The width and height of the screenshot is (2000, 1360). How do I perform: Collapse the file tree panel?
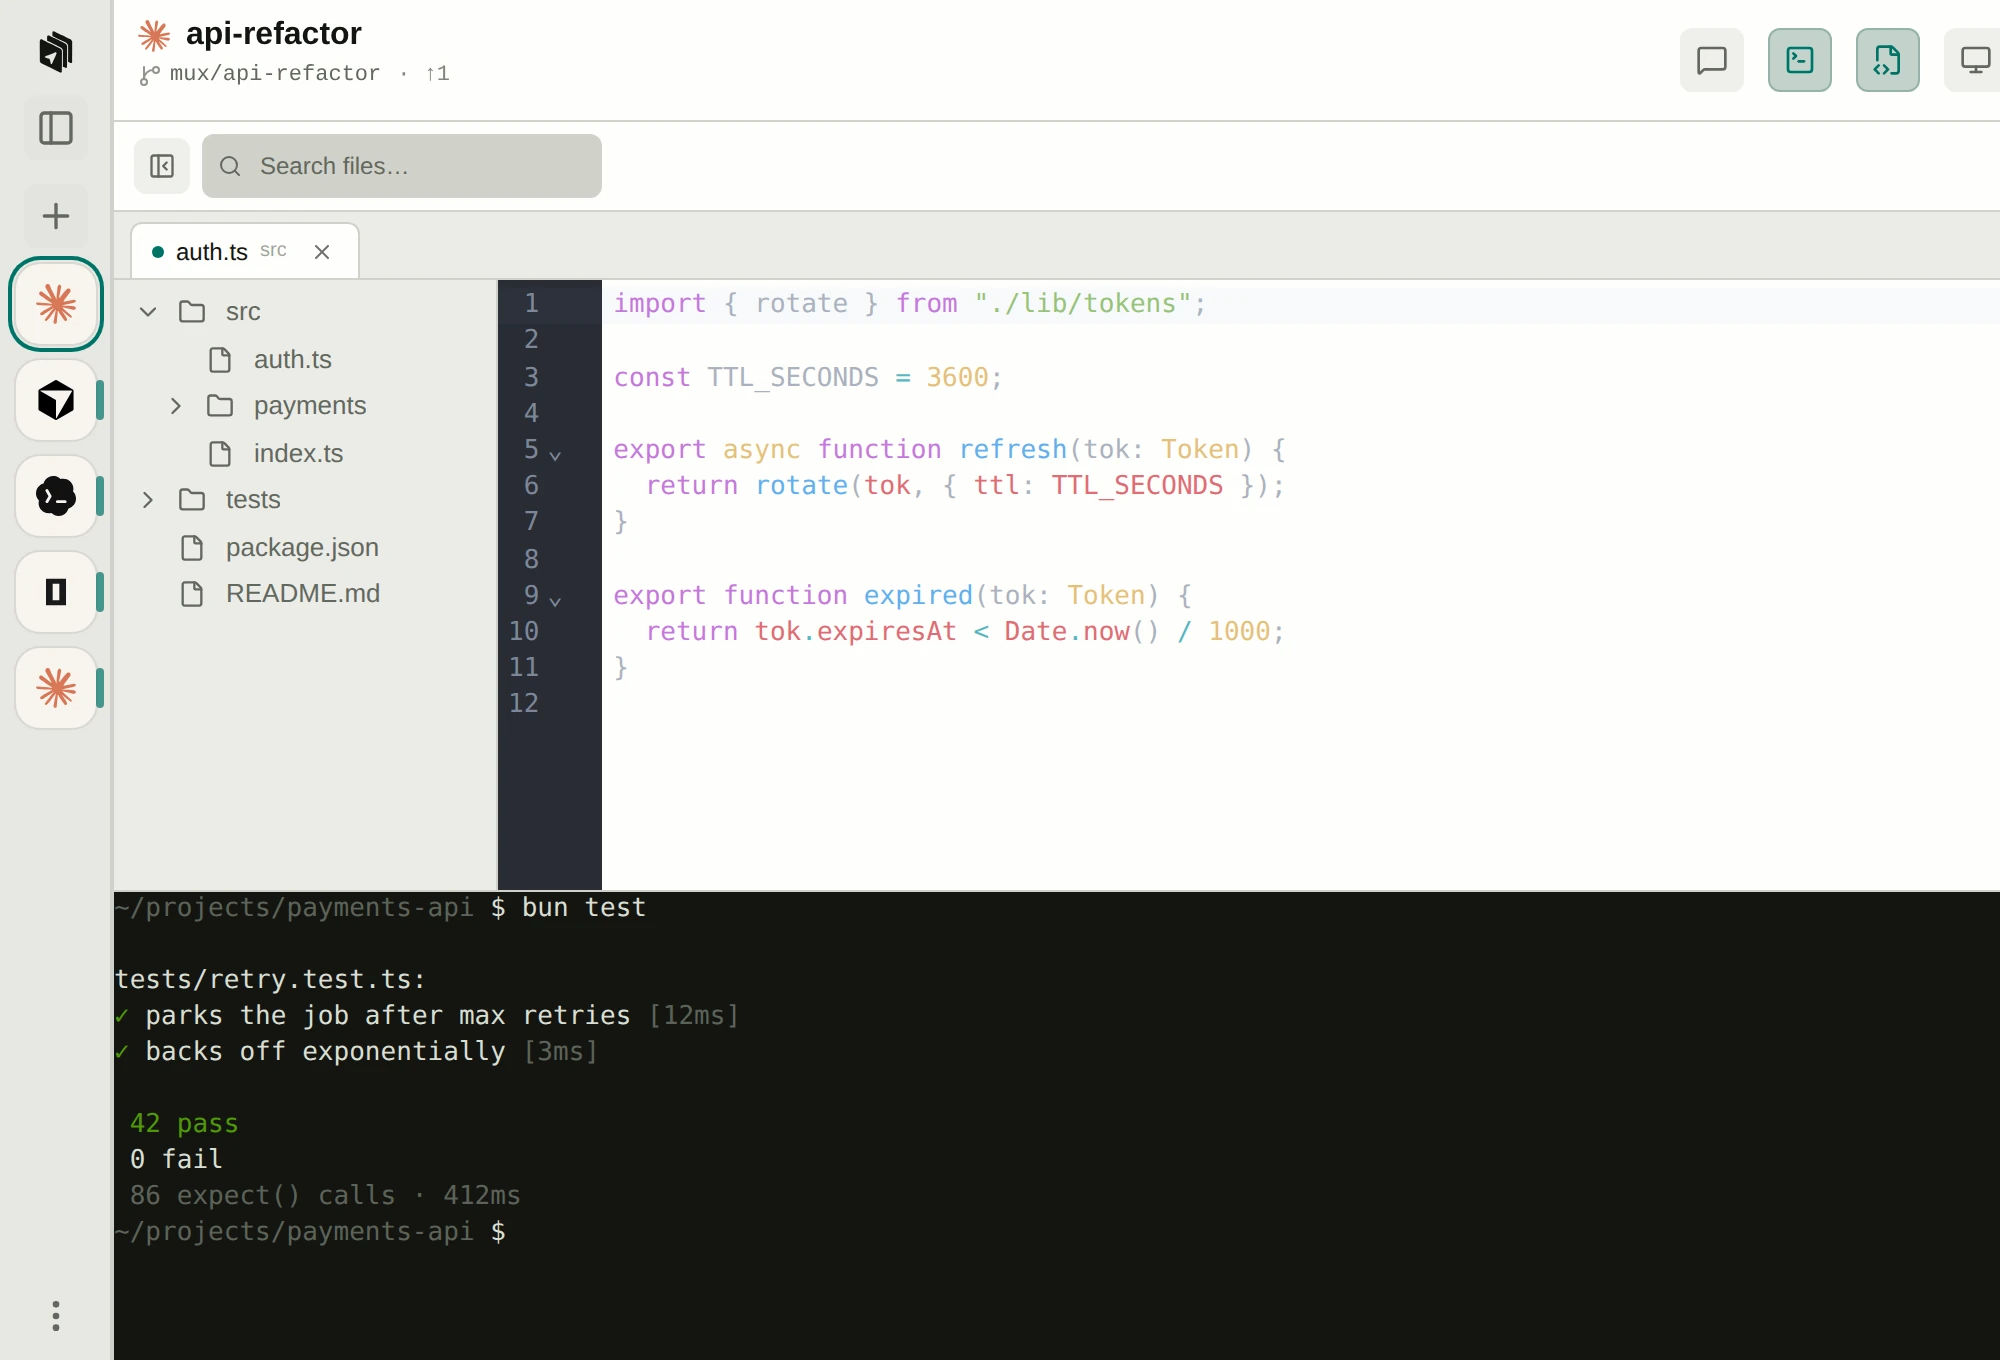(162, 166)
